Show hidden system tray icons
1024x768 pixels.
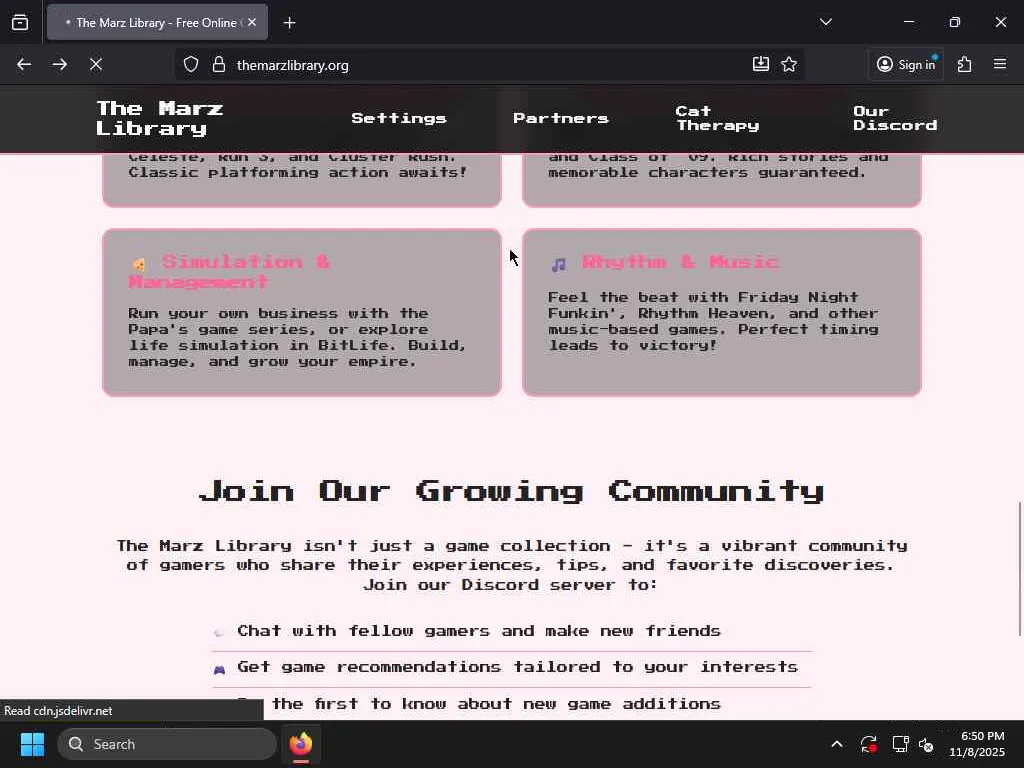click(x=837, y=744)
